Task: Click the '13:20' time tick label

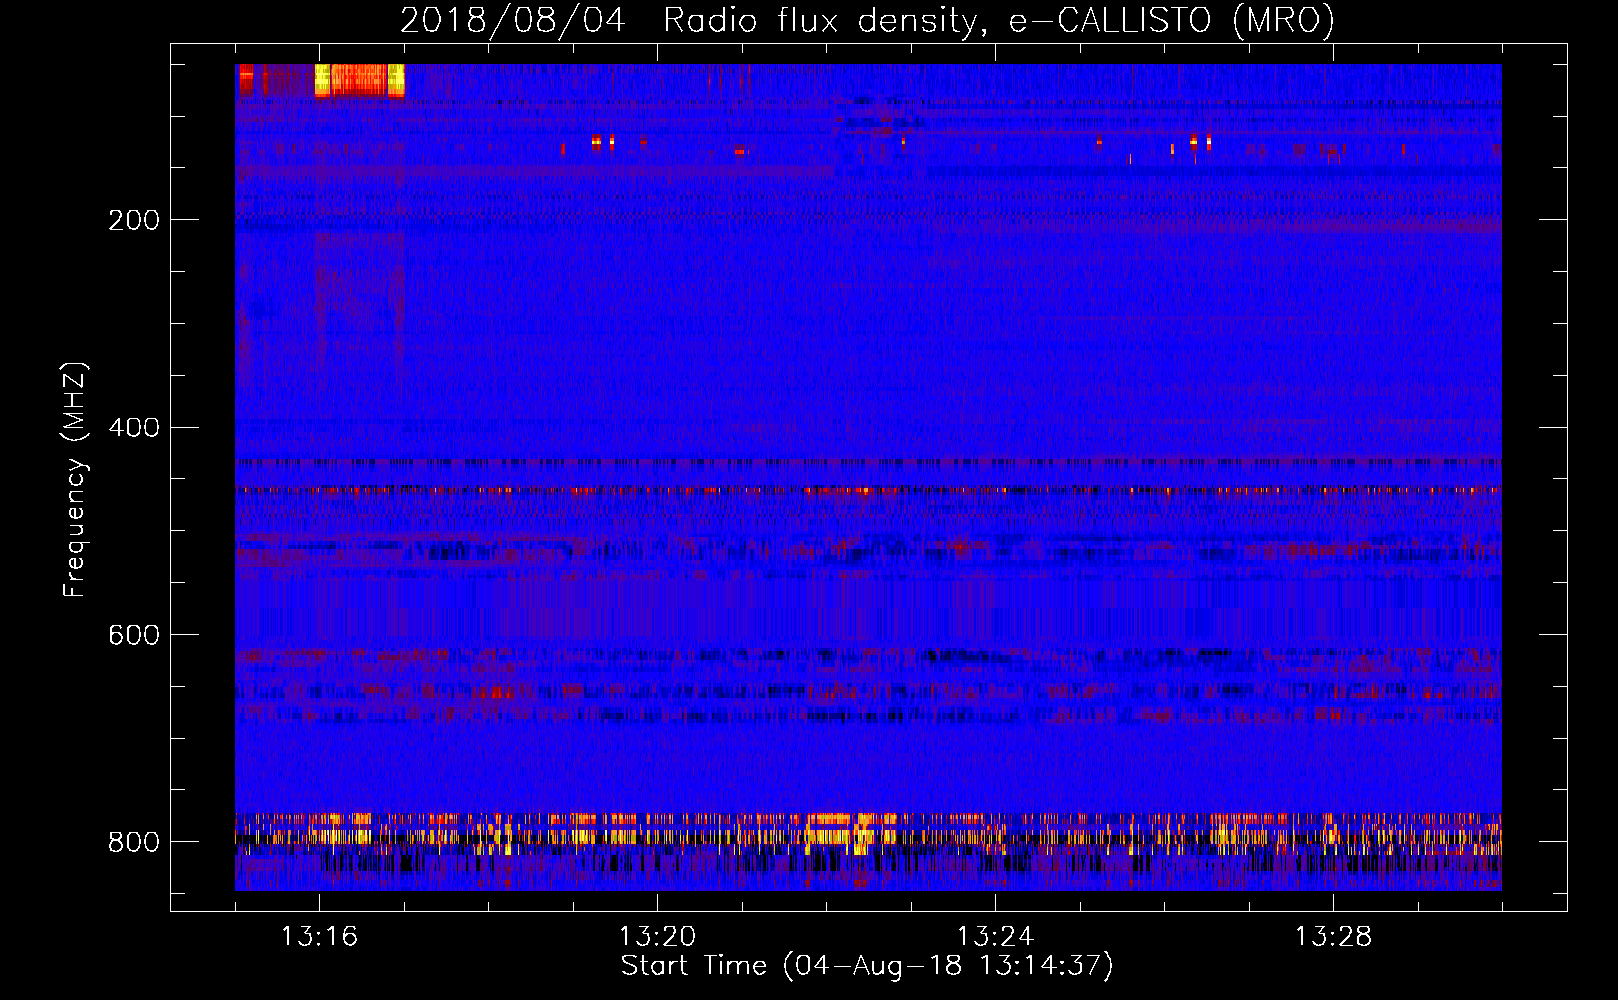Action: [x=657, y=937]
